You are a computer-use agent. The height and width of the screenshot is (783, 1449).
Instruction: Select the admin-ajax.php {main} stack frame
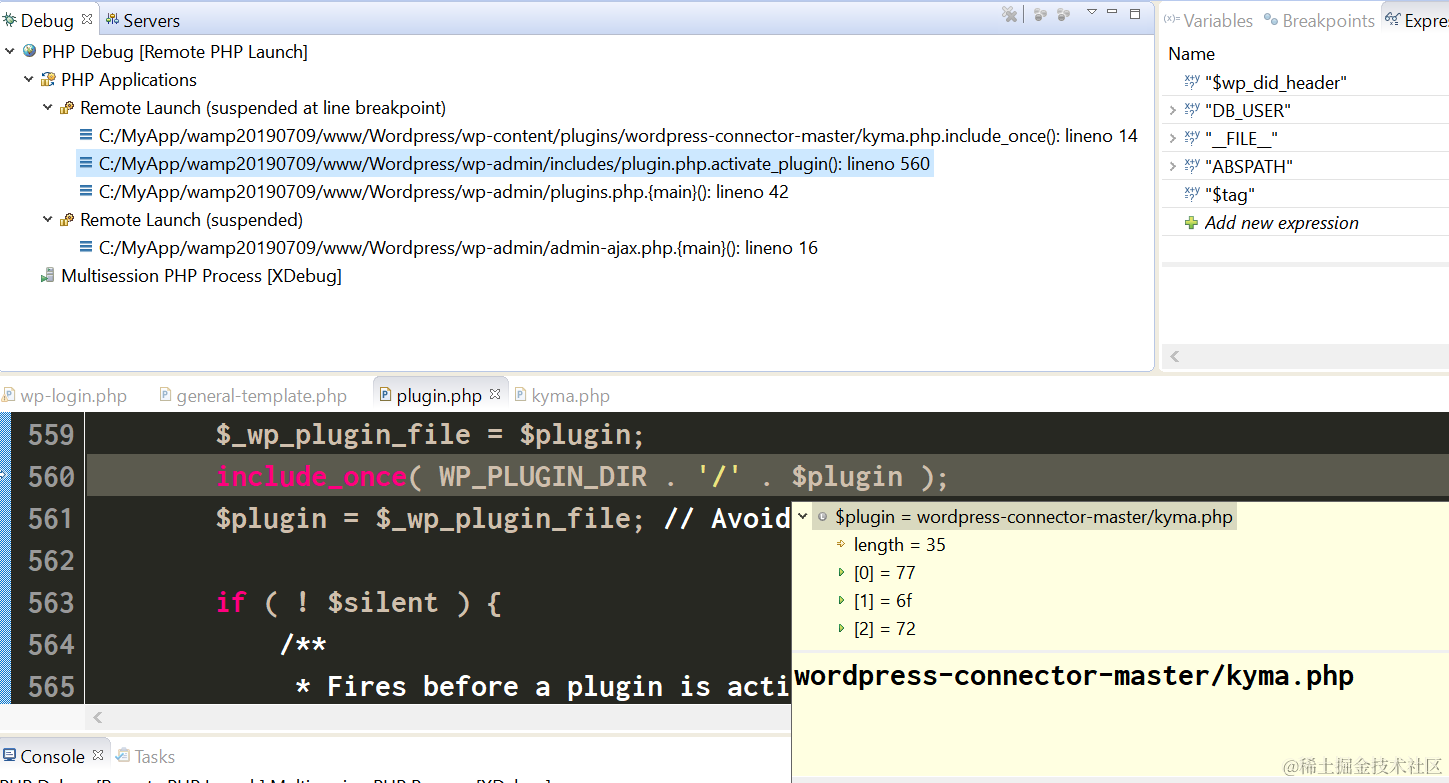[x=458, y=248]
